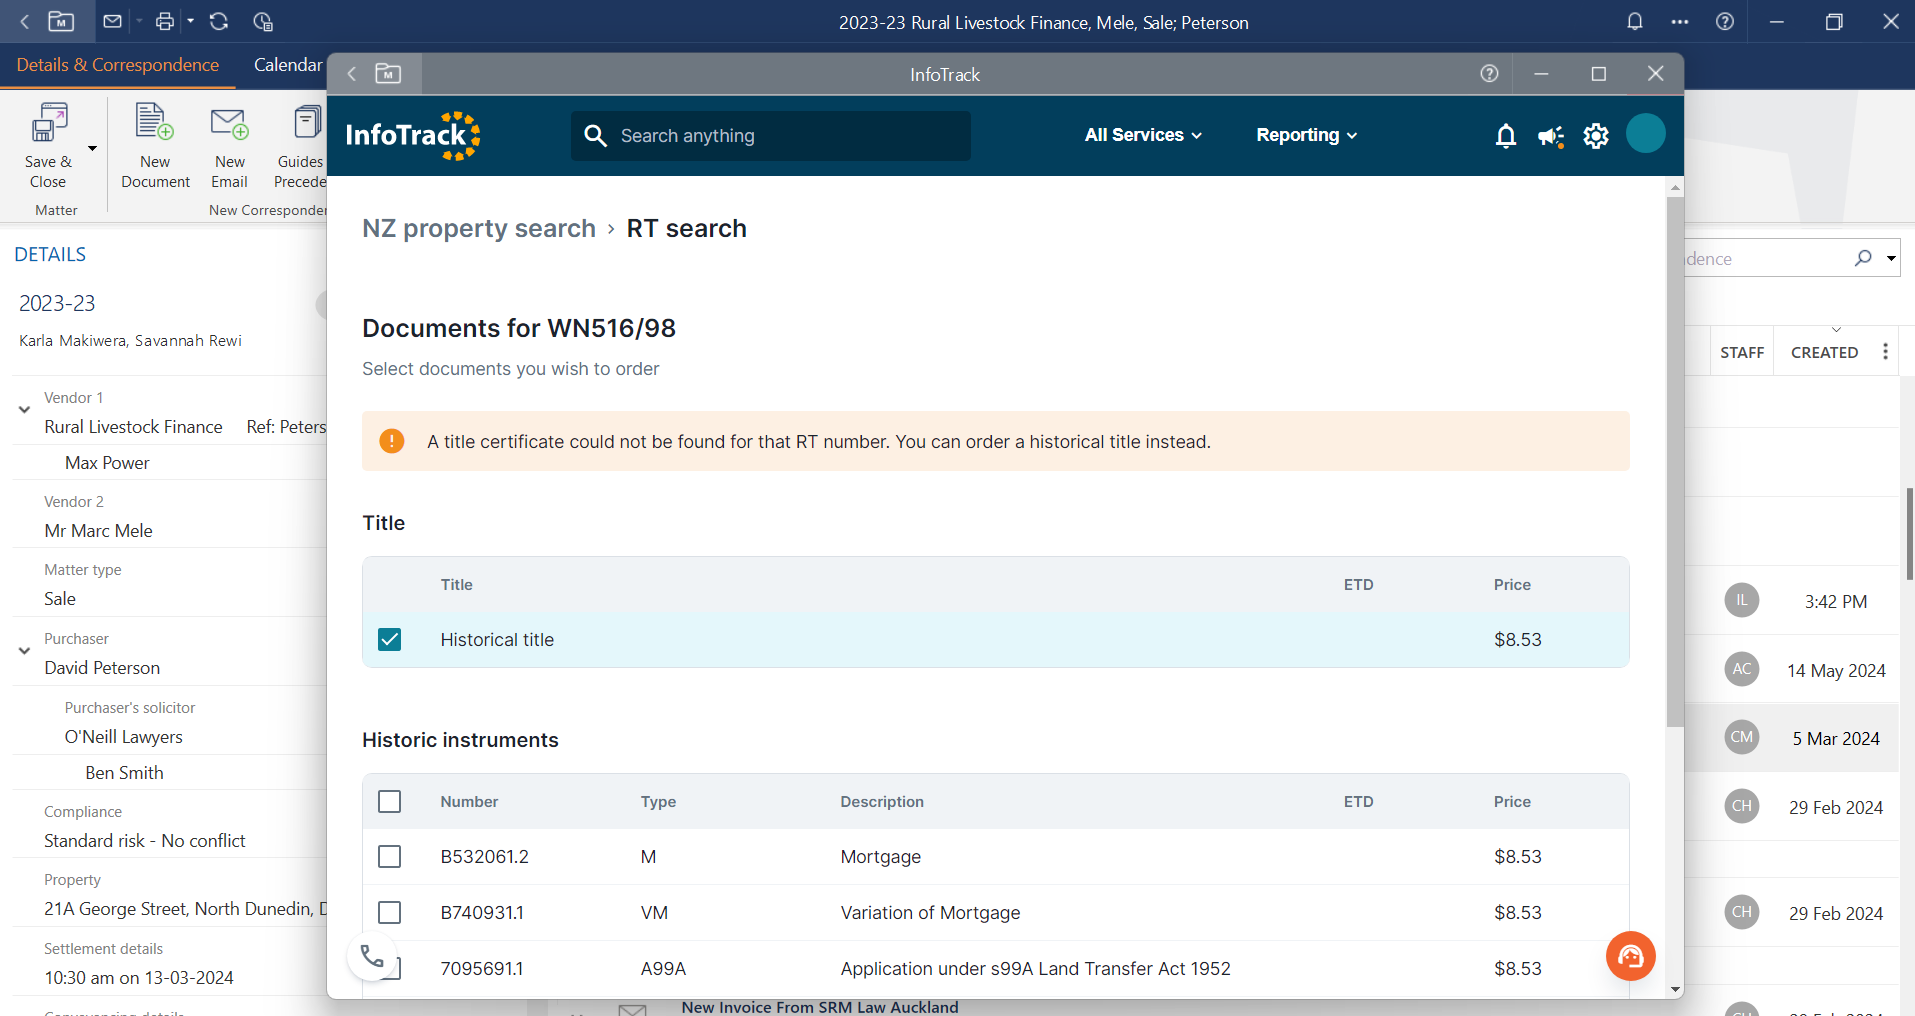Click the print icon in the top toolbar
Image resolution: width=1915 pixels, height=1016 pixels.
pos(164,20)
